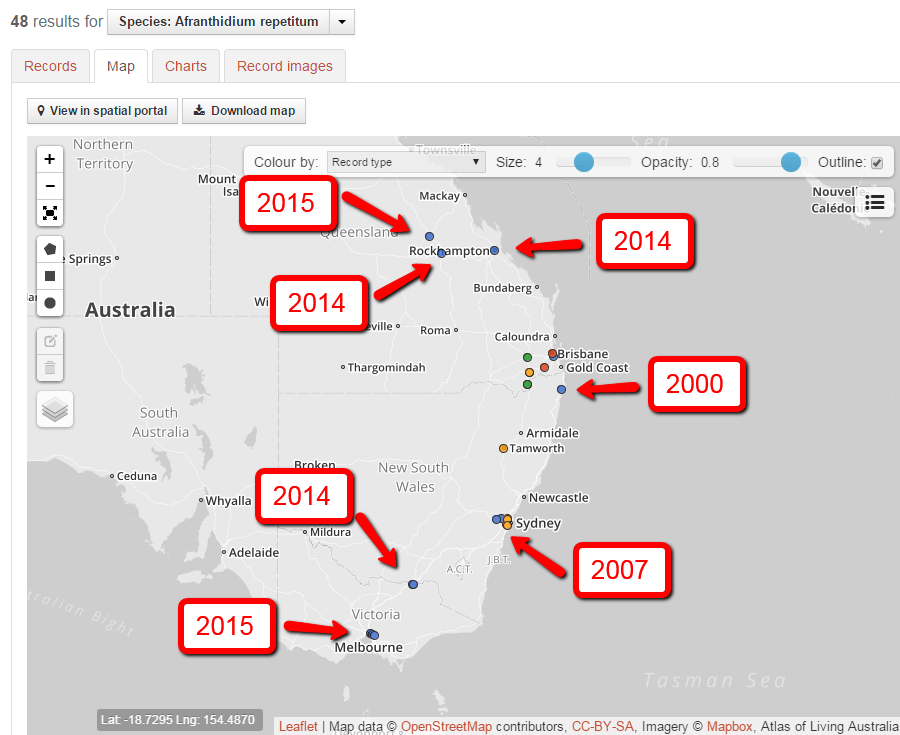Zoom out of the map
900x735 pixels.
50,186
